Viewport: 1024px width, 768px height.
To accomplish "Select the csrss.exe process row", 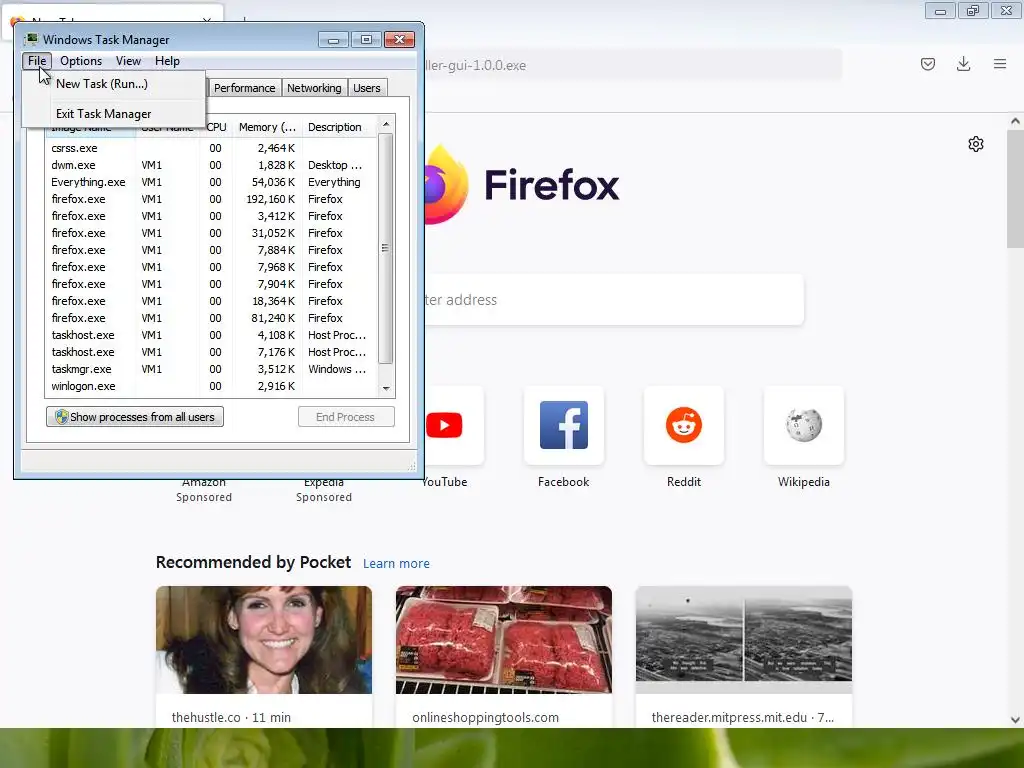I will [210, 148].
